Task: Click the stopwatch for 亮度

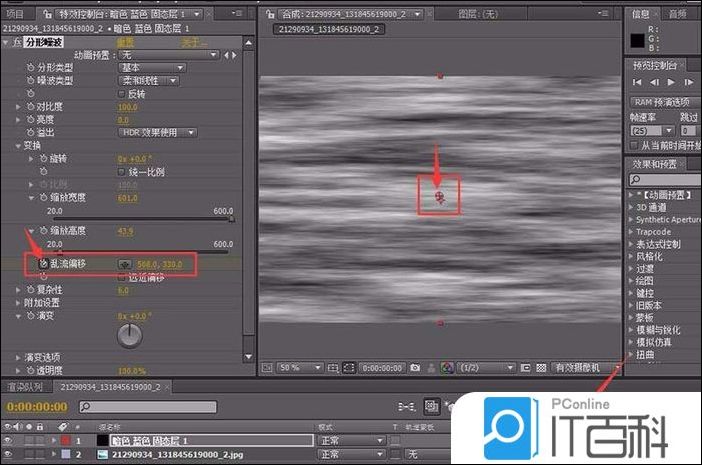Action: click(x=30, y=119)
